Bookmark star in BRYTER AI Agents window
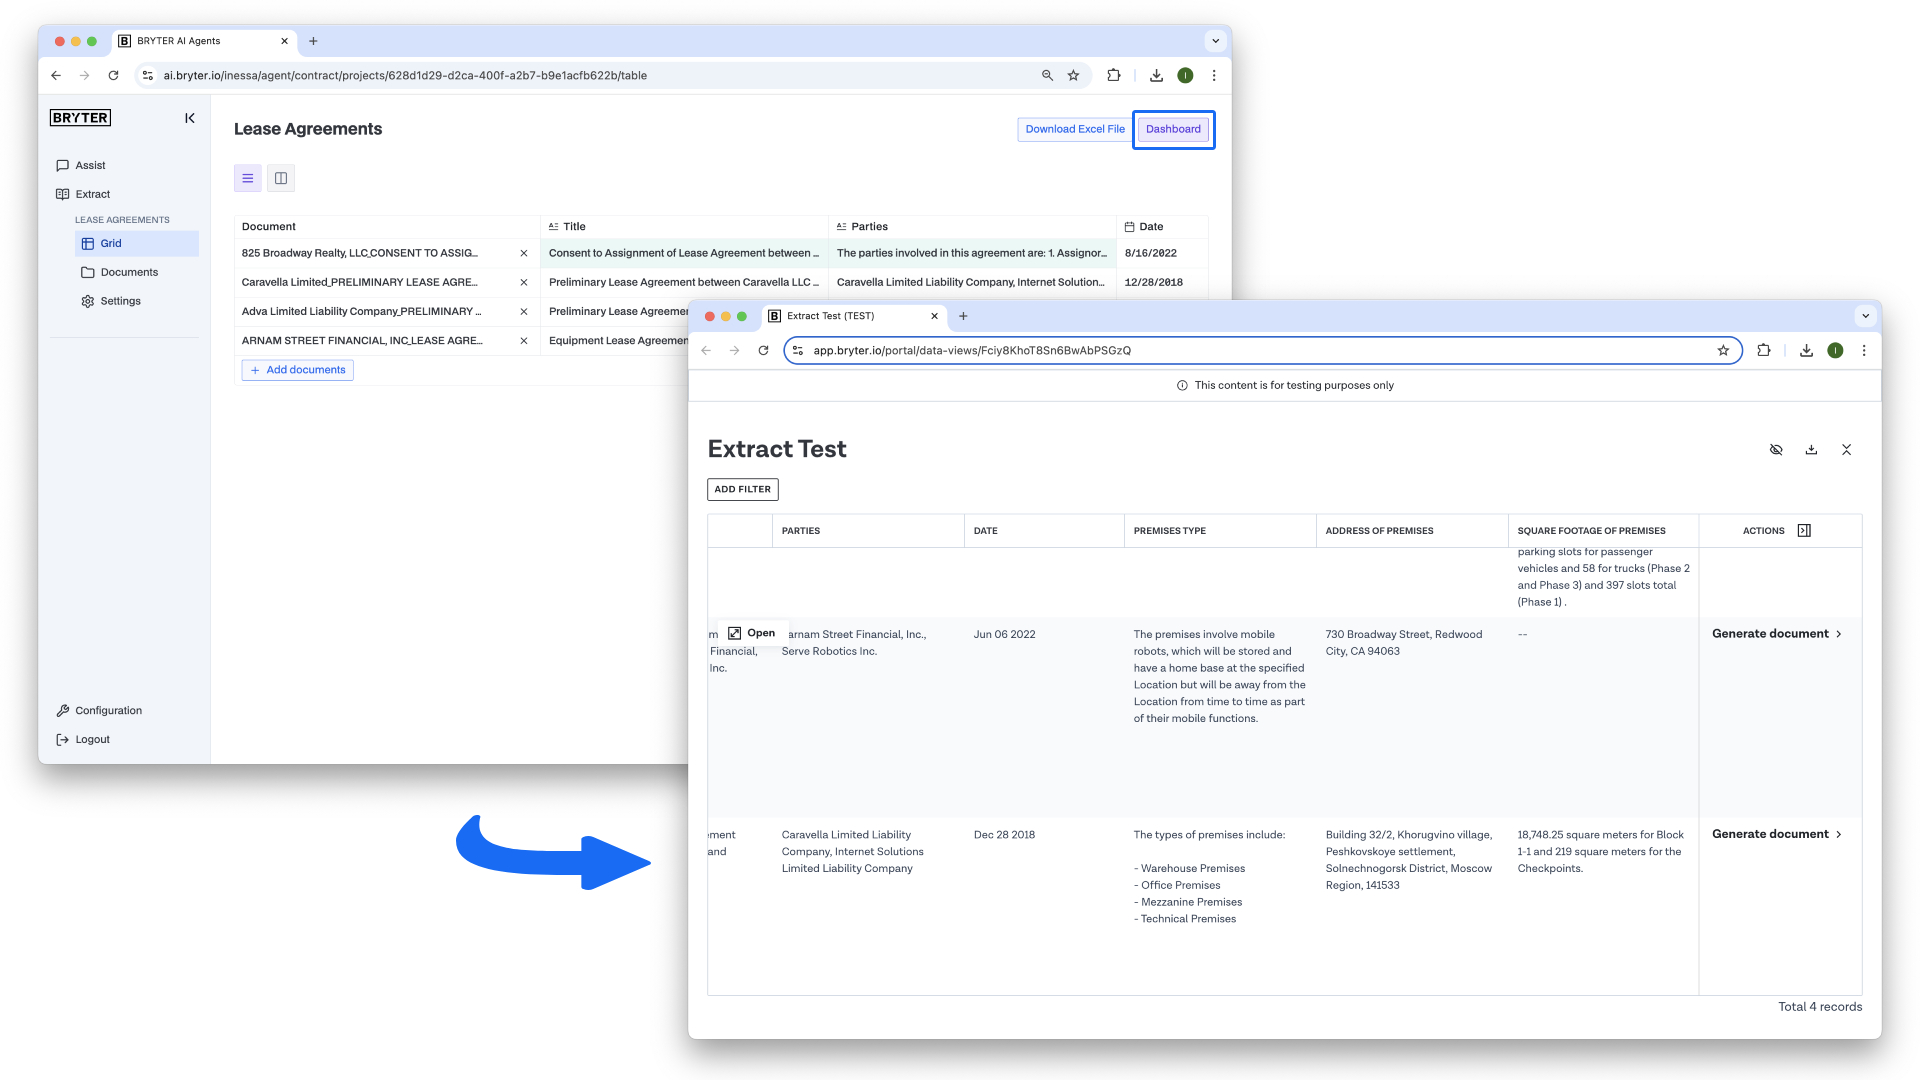 (1073, 75)
